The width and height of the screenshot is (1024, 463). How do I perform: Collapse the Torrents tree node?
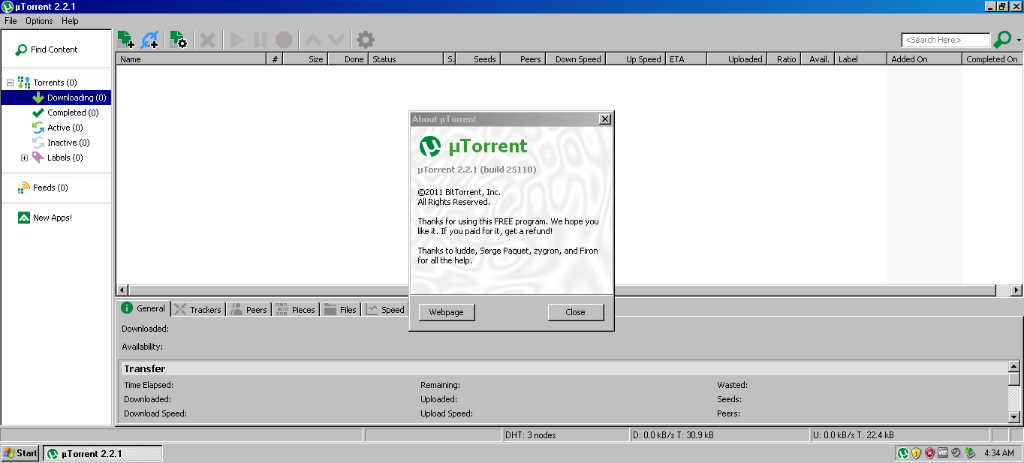10,83
